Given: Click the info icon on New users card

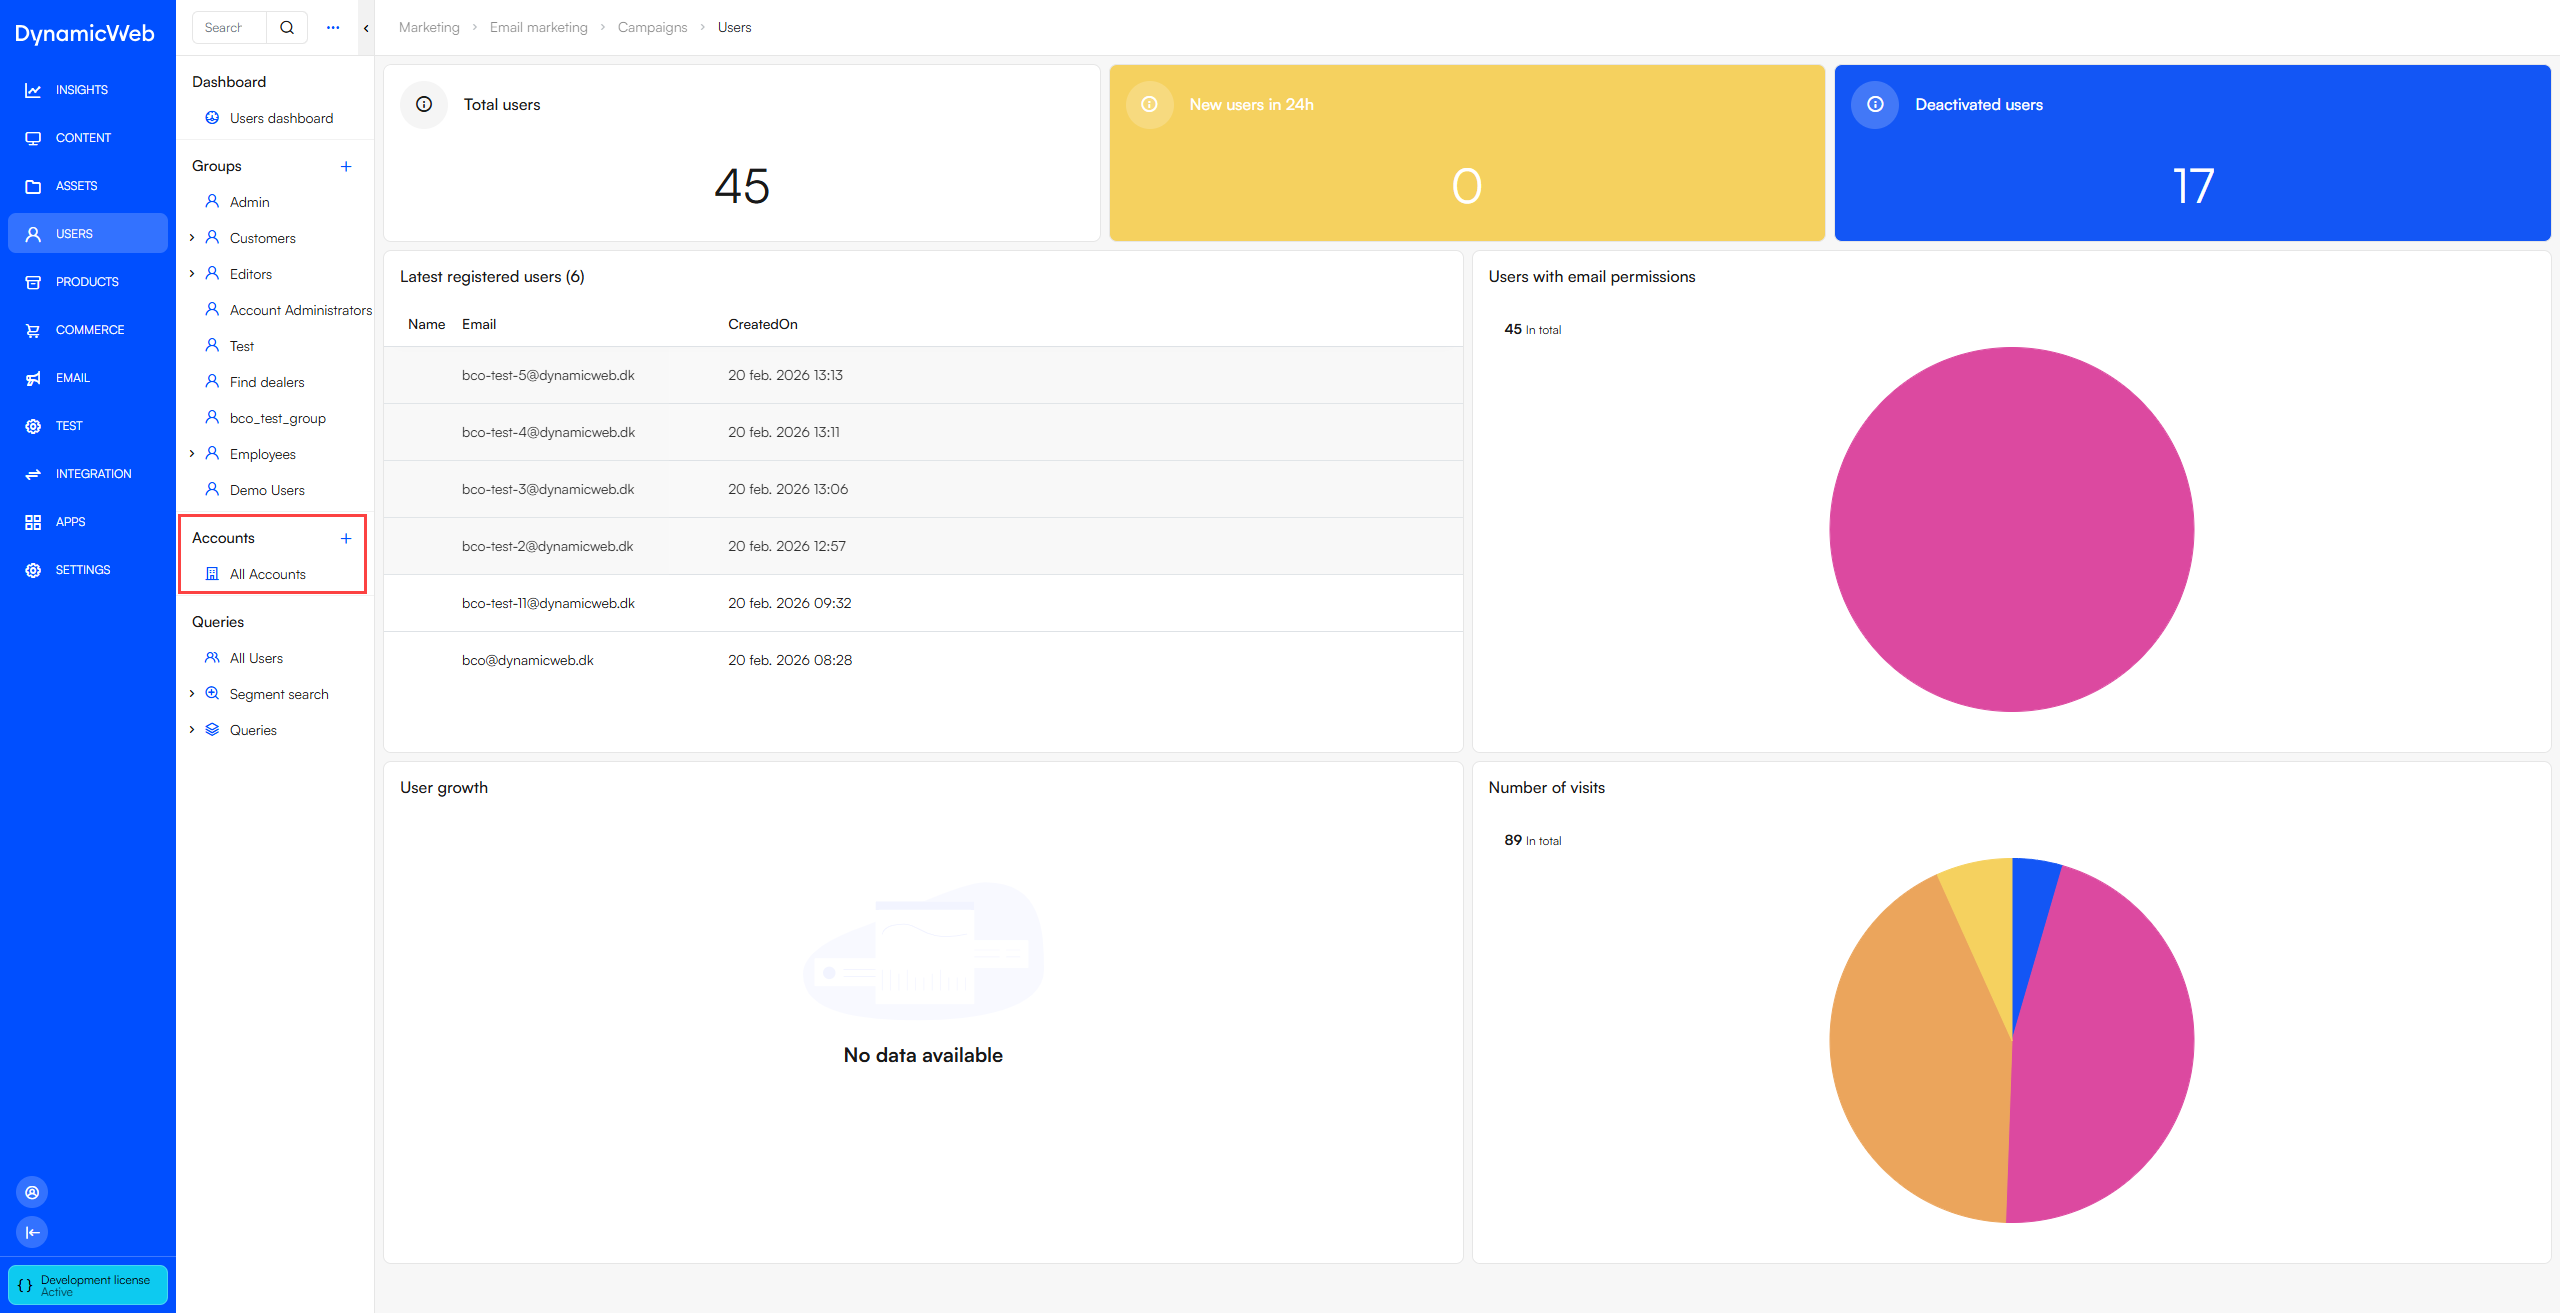Looking at the screenshot, I should (1150, 104).
